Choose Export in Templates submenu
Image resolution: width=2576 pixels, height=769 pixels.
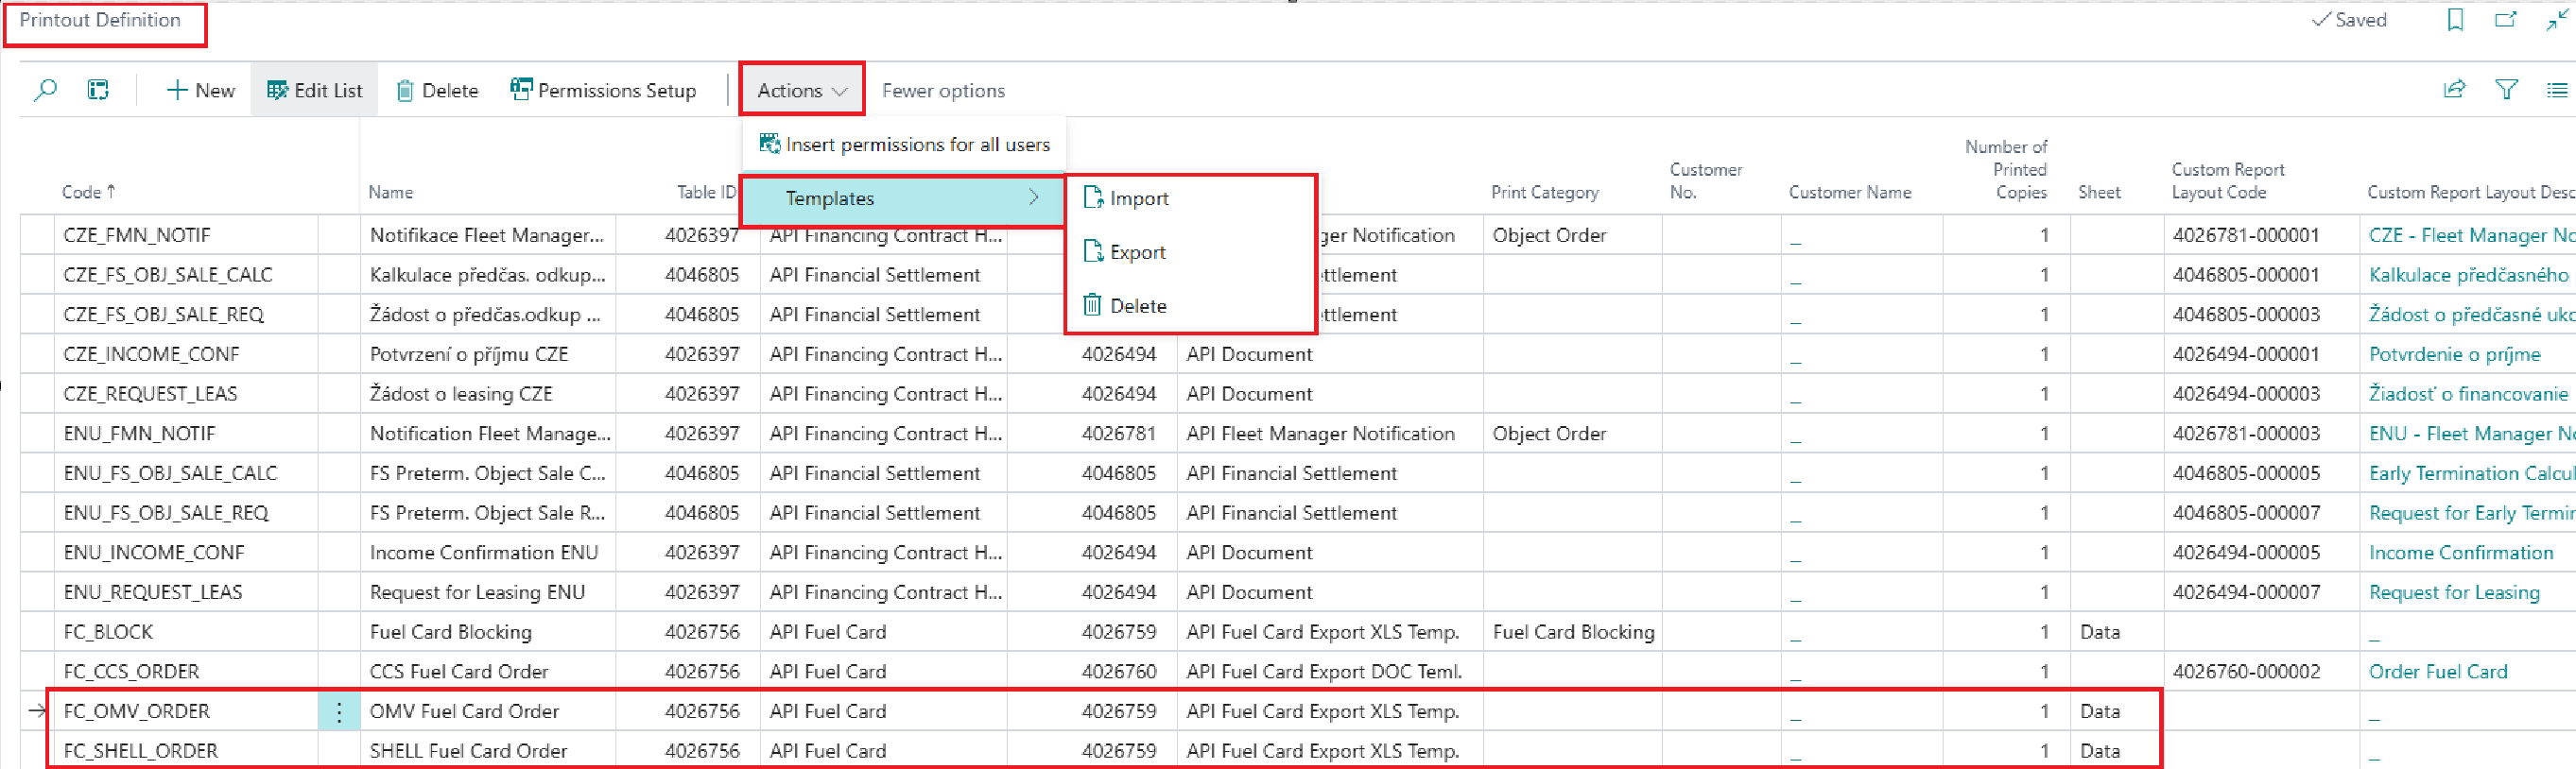[1137, 252]
